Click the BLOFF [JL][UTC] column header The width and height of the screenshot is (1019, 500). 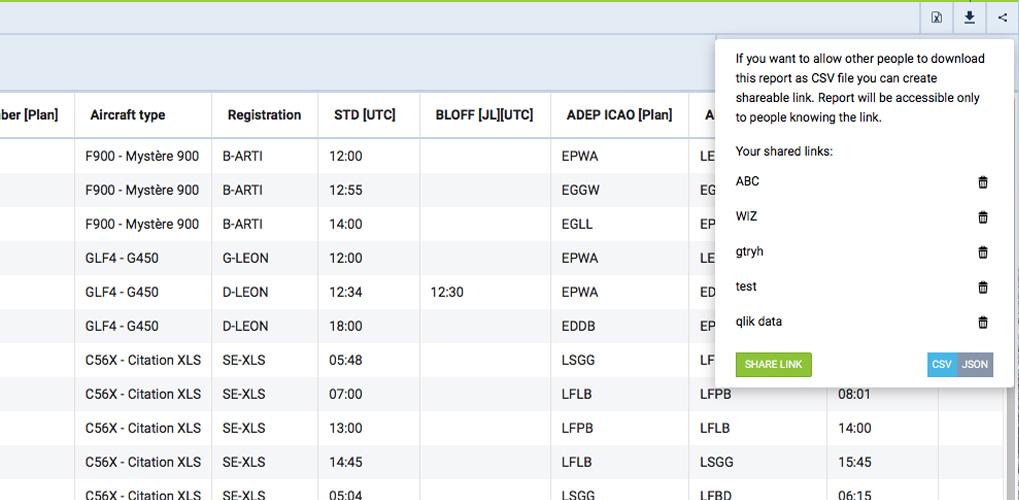pyautogui.click(x=484, y=115)
